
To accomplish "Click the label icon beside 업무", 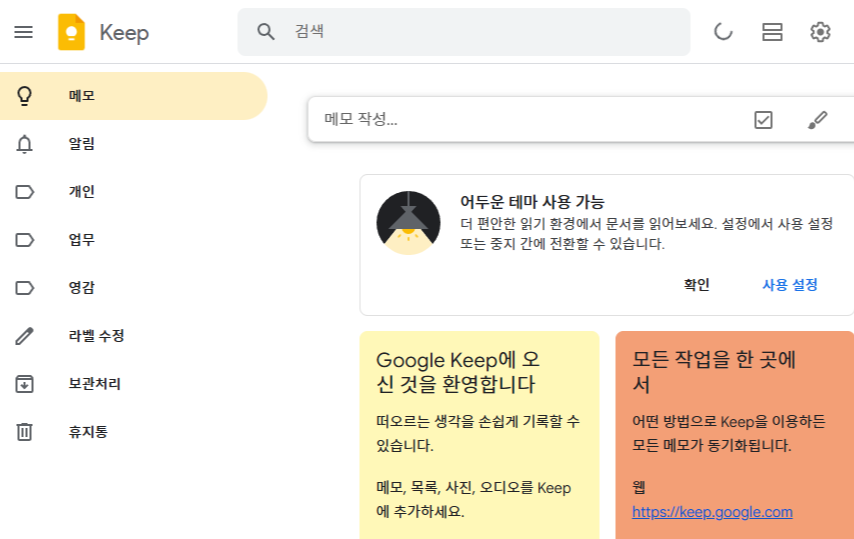I will click(25, 240).
